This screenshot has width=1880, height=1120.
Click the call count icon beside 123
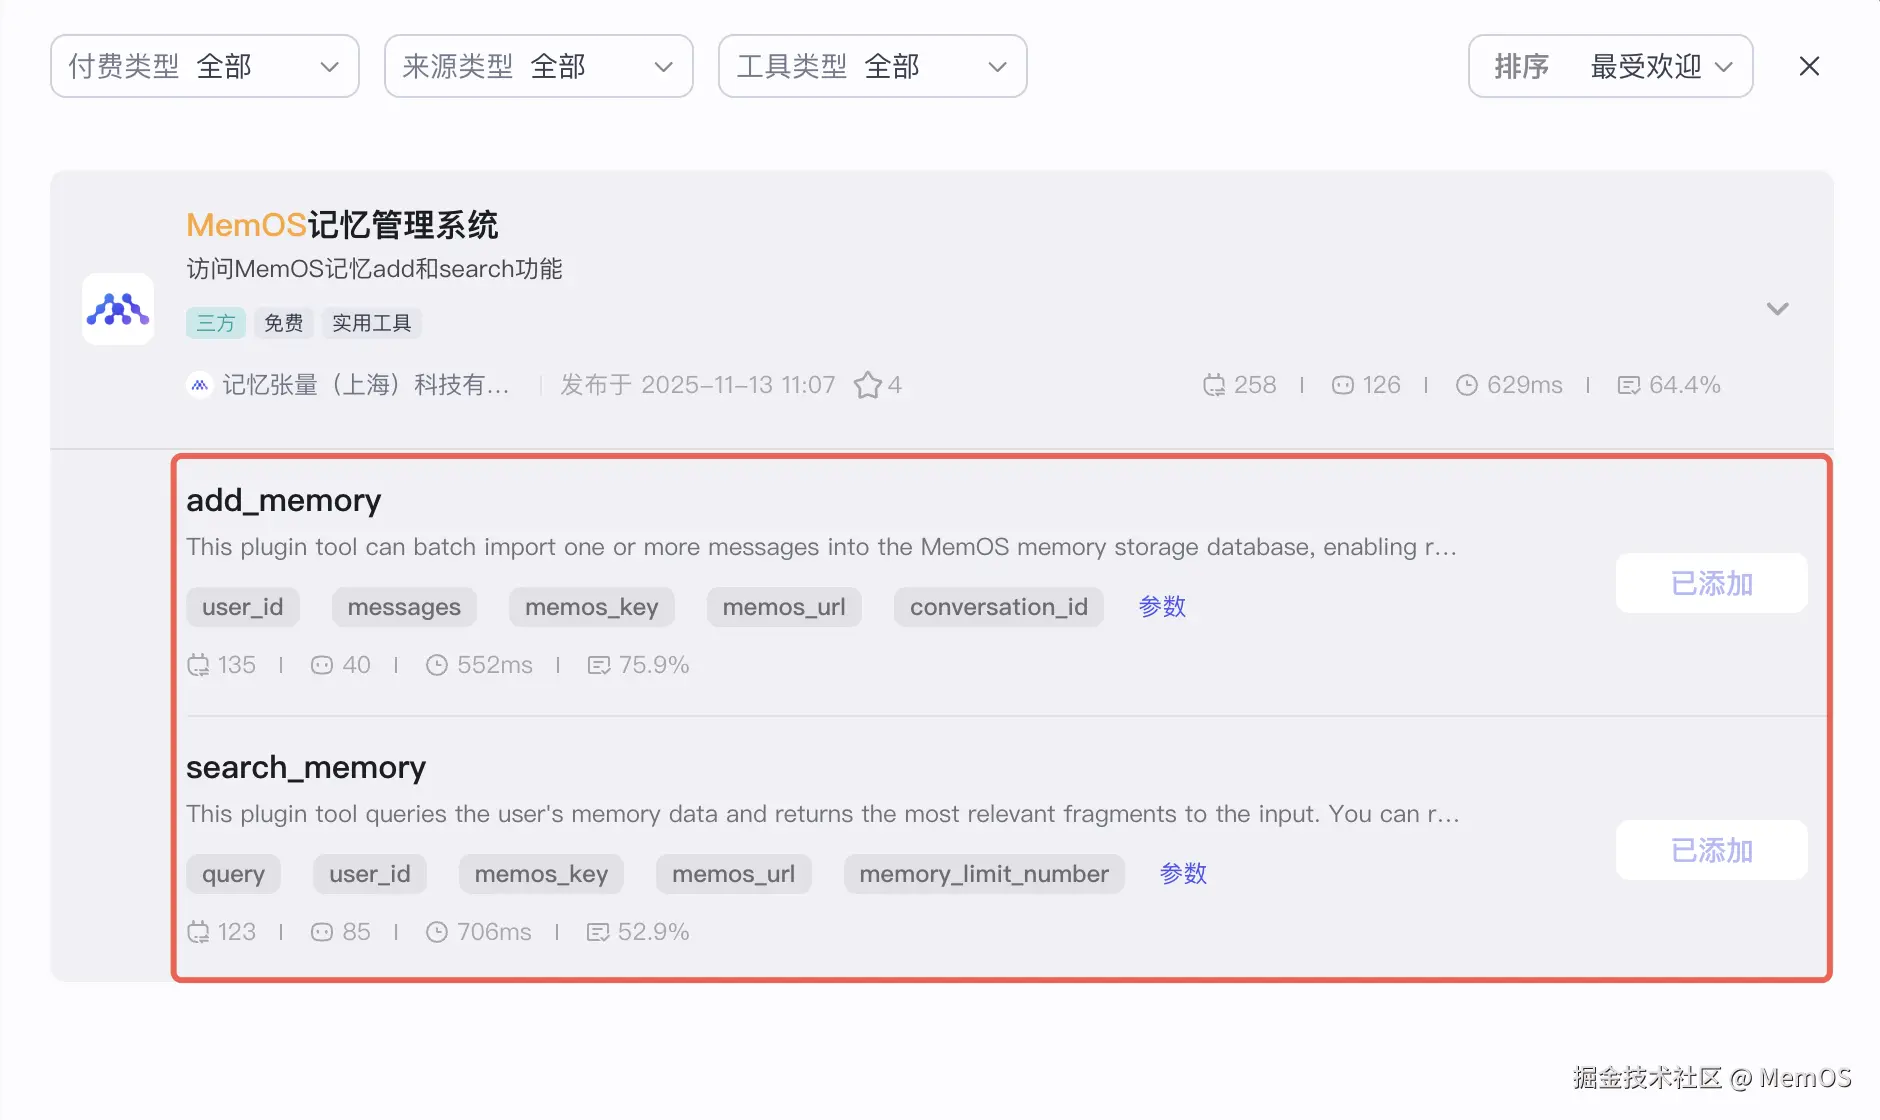click(199, 932)
